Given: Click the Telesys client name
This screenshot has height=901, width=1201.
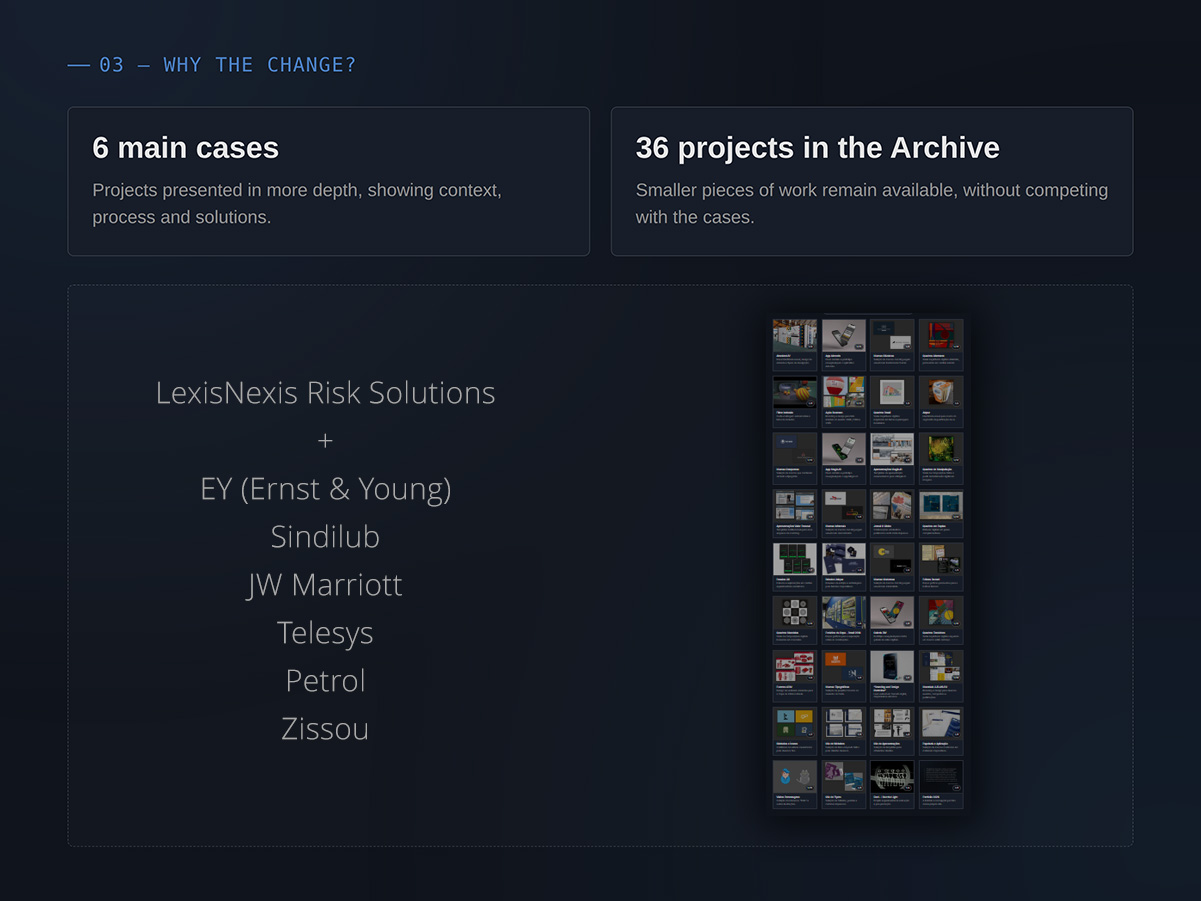Looking at the screenshot, I should [325, 632].
